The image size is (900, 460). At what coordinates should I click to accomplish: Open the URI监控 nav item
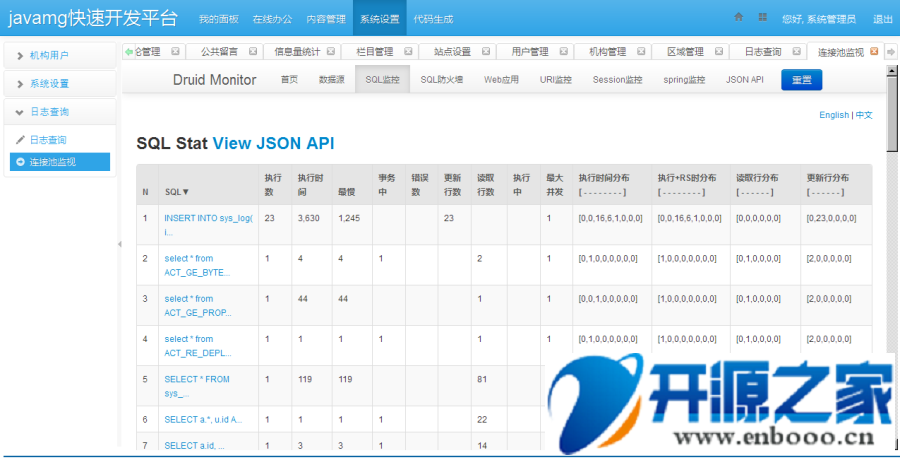pos(556,80)
